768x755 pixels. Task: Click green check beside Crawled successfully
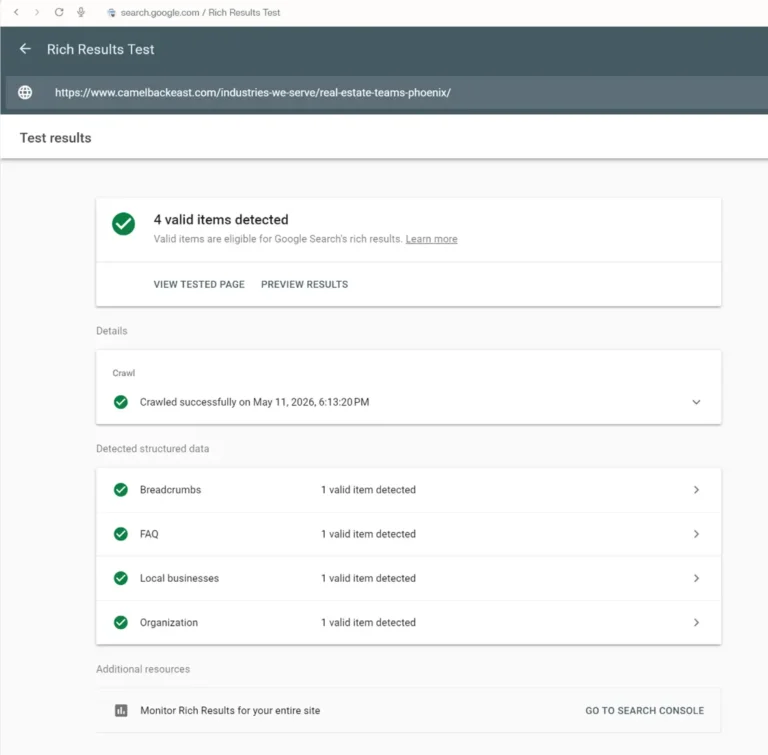(121, 402)
